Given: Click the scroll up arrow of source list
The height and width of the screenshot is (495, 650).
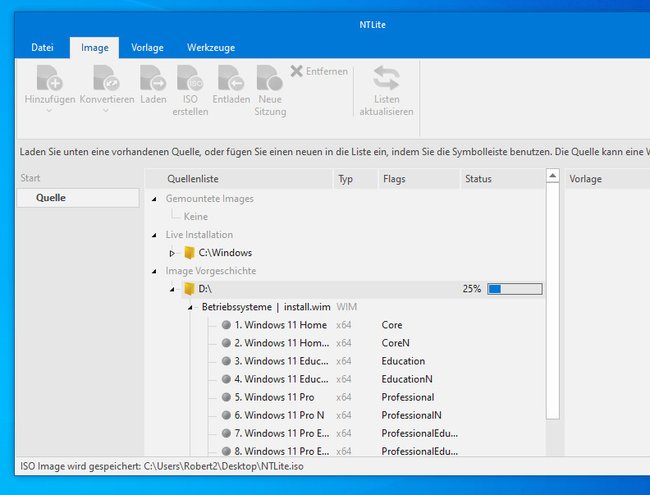Looking at the screenshot, I should point(553,176).
